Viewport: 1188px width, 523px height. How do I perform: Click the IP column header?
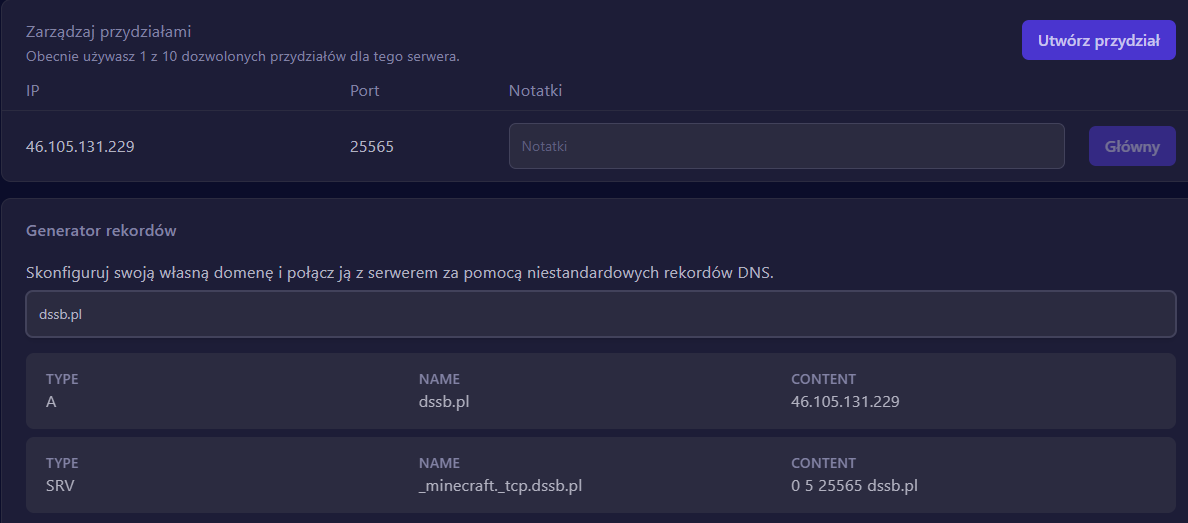(33, 91)
